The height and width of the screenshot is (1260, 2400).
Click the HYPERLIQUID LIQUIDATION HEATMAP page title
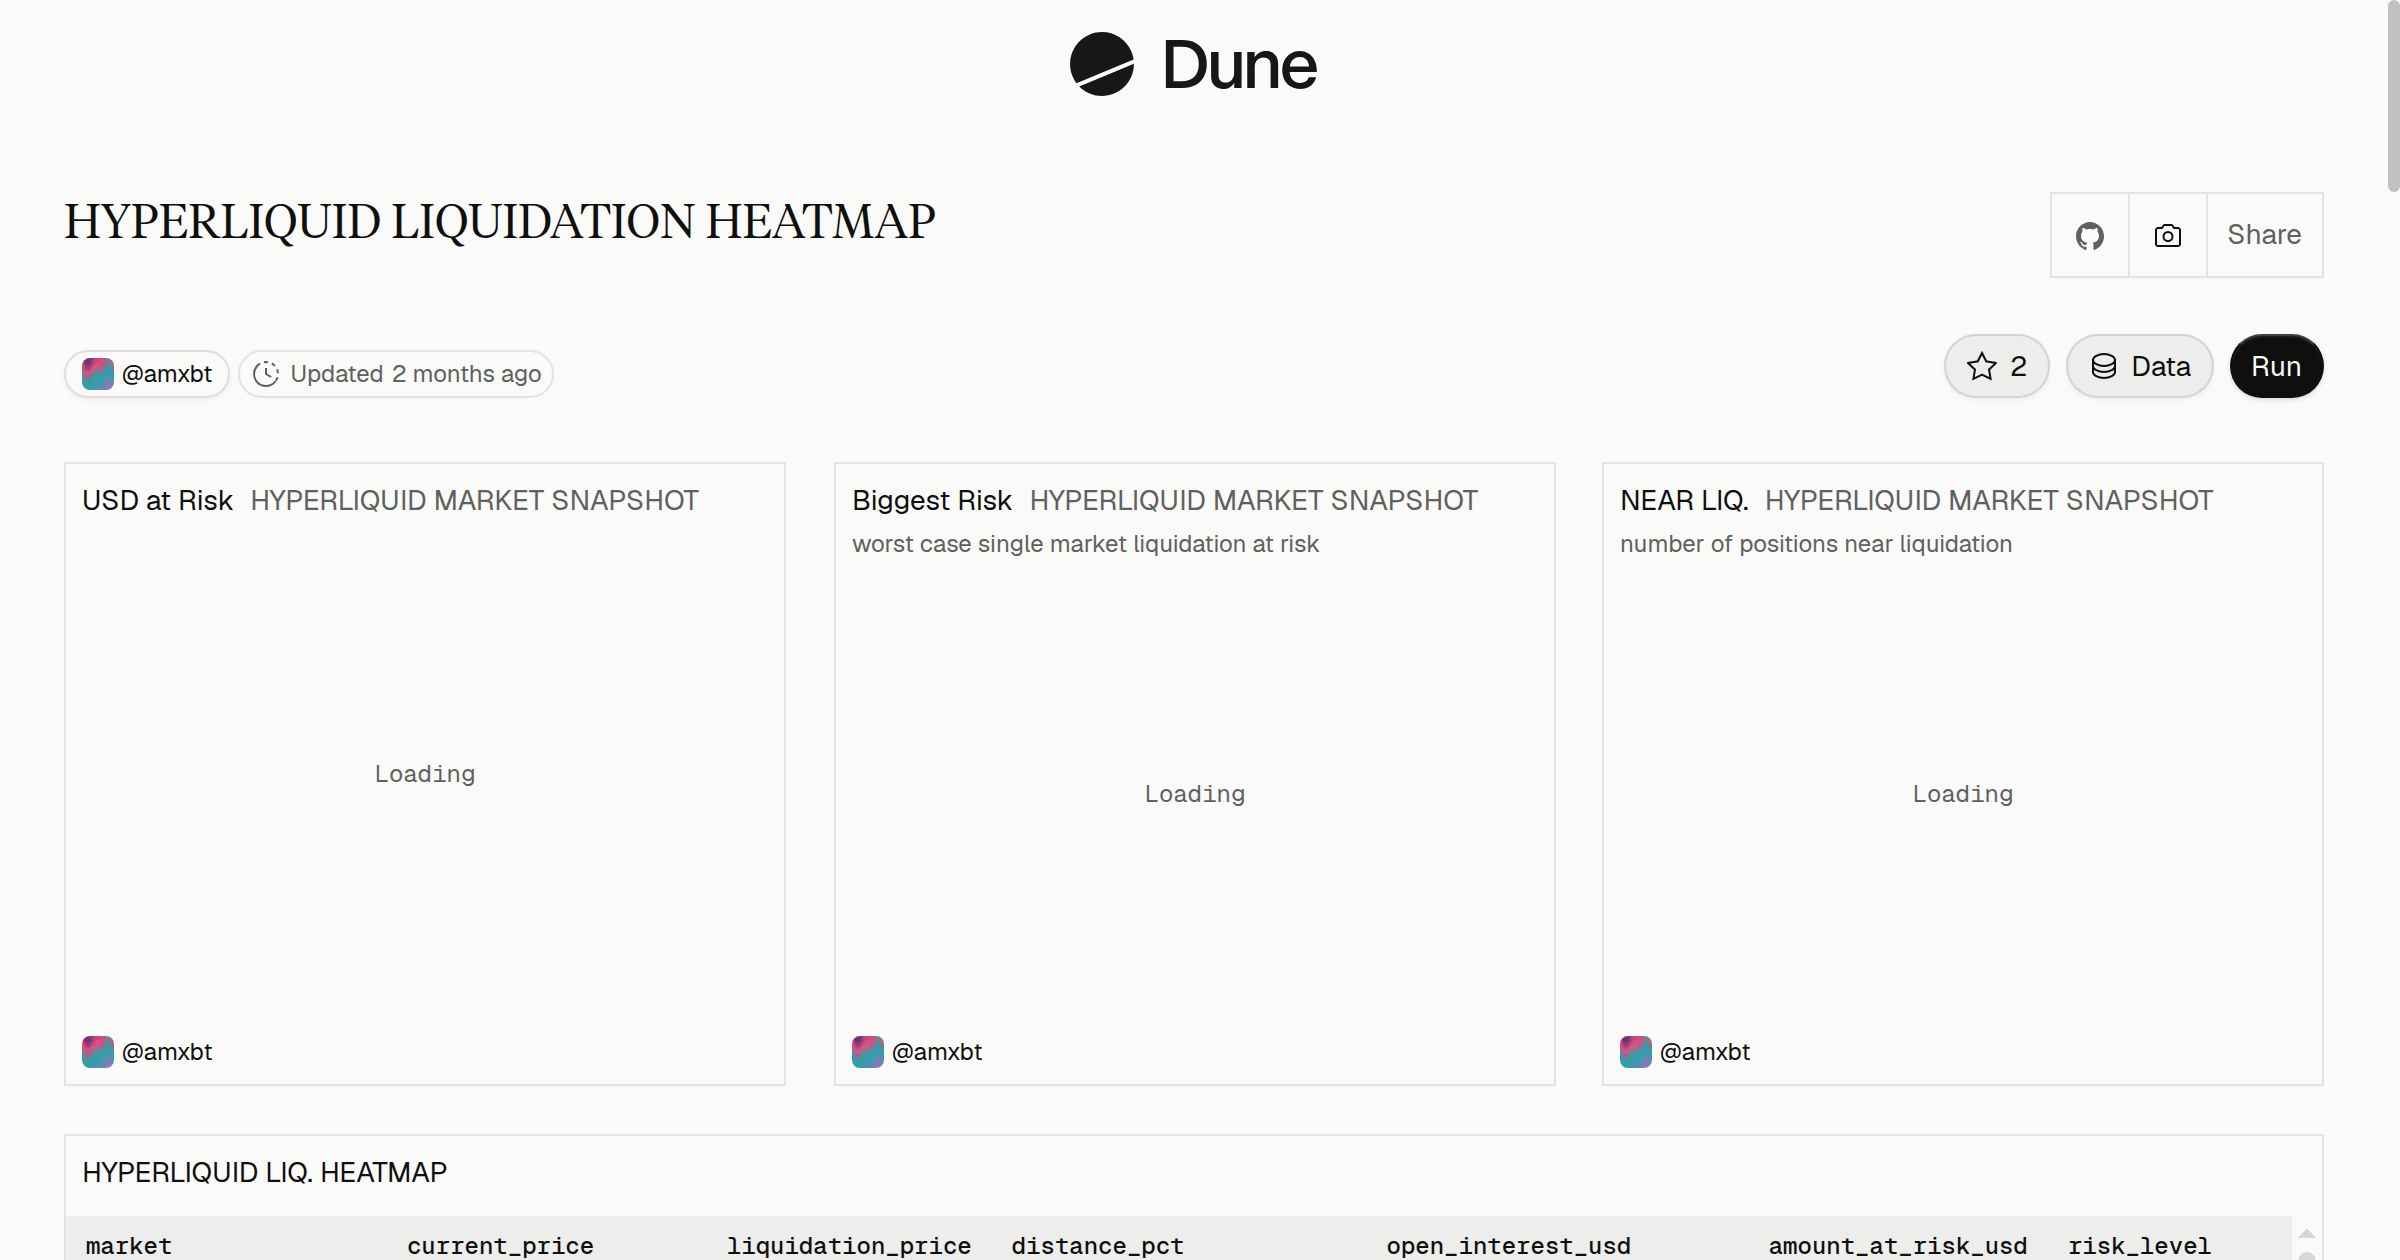[500, 222]
